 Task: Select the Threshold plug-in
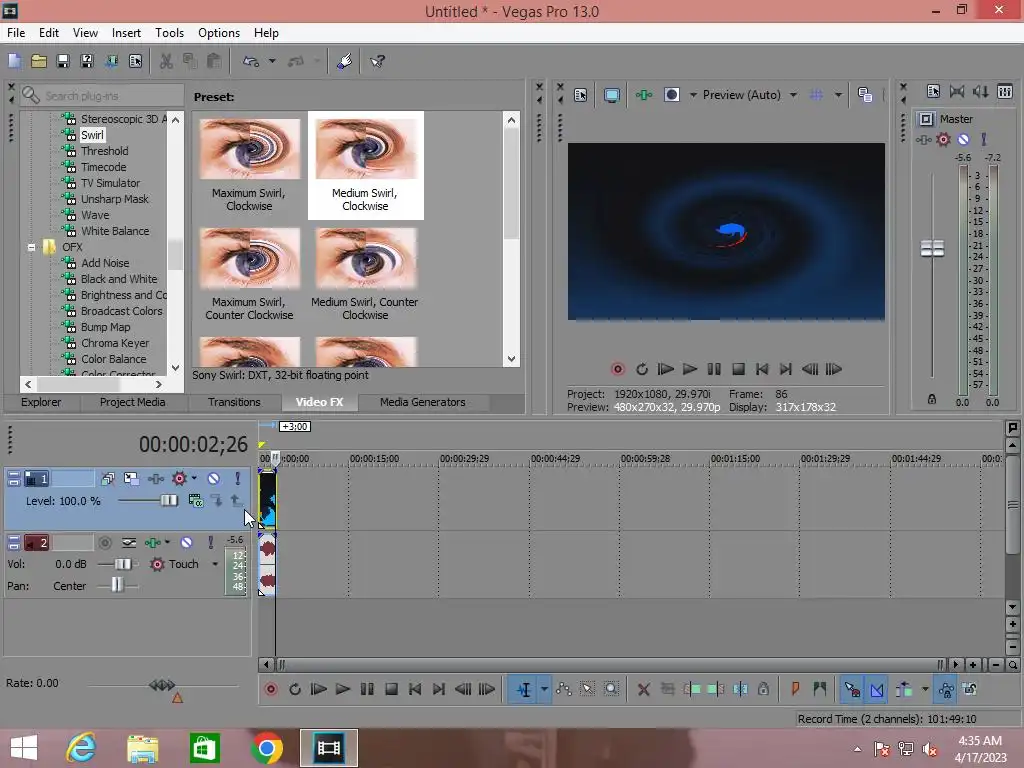104,151
